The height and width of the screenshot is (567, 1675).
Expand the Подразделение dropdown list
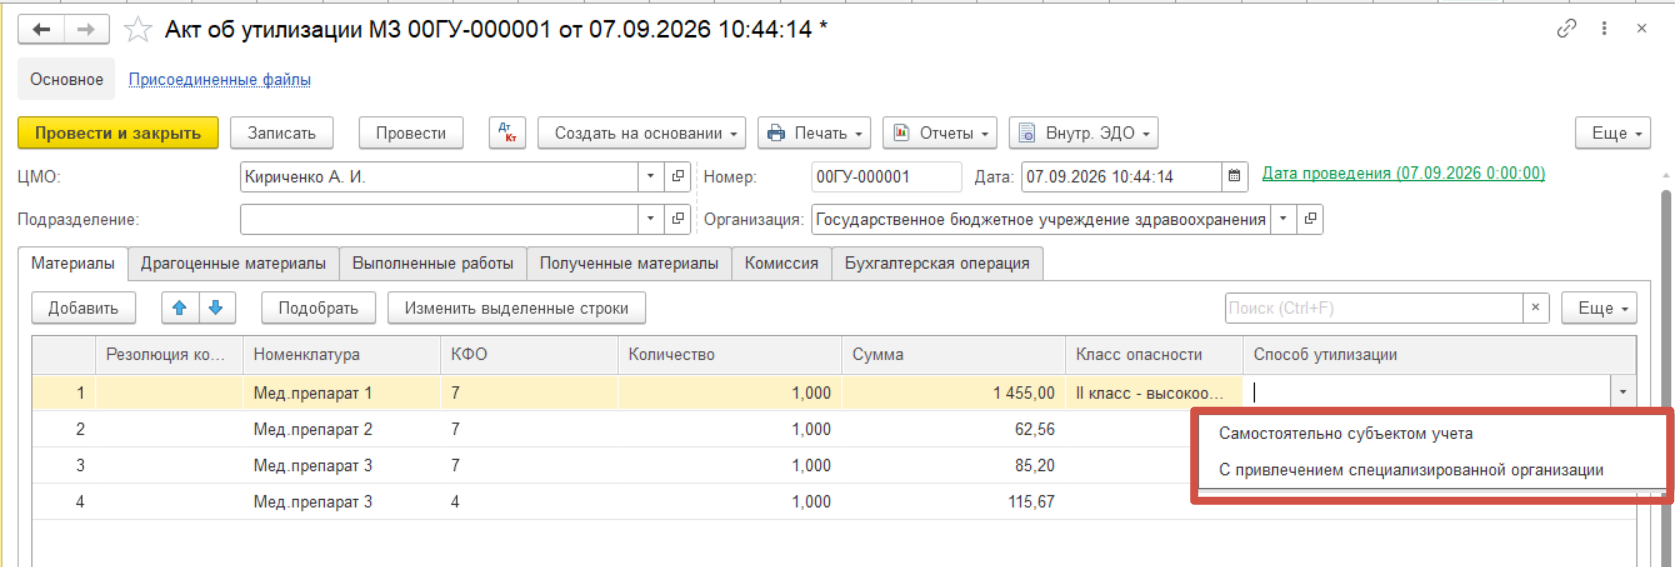651,219
